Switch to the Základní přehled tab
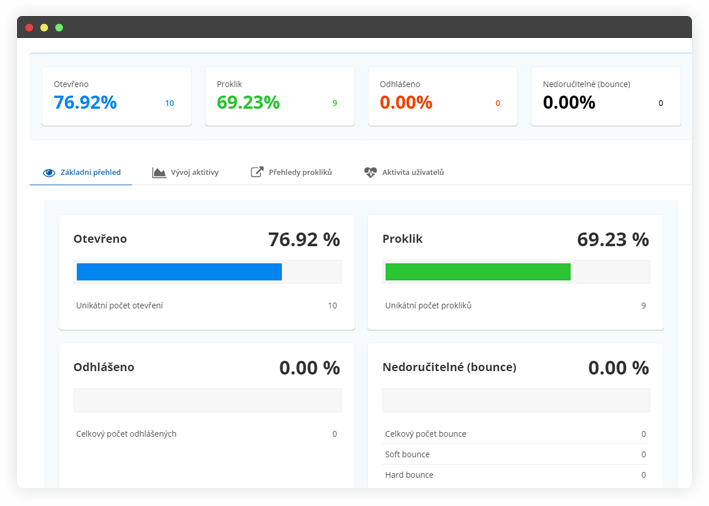The height and width of the screenshot is (506, 709). click(81, 172)
